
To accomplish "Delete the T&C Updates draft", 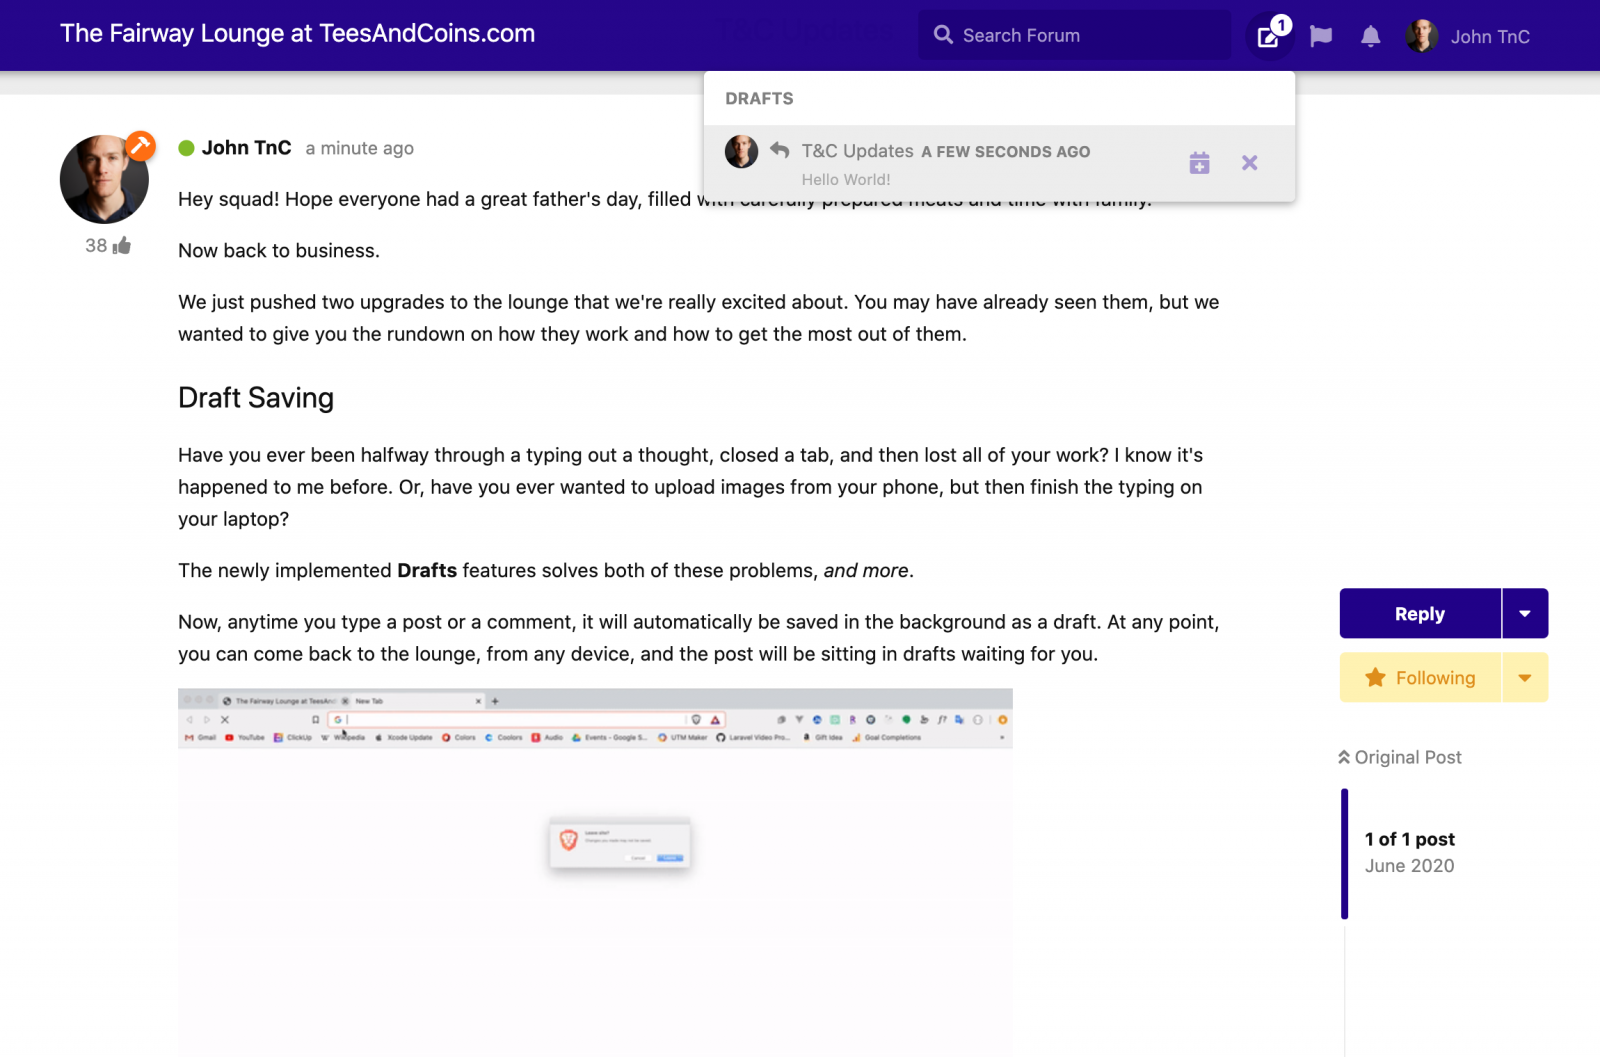I will coord(1249,163).
